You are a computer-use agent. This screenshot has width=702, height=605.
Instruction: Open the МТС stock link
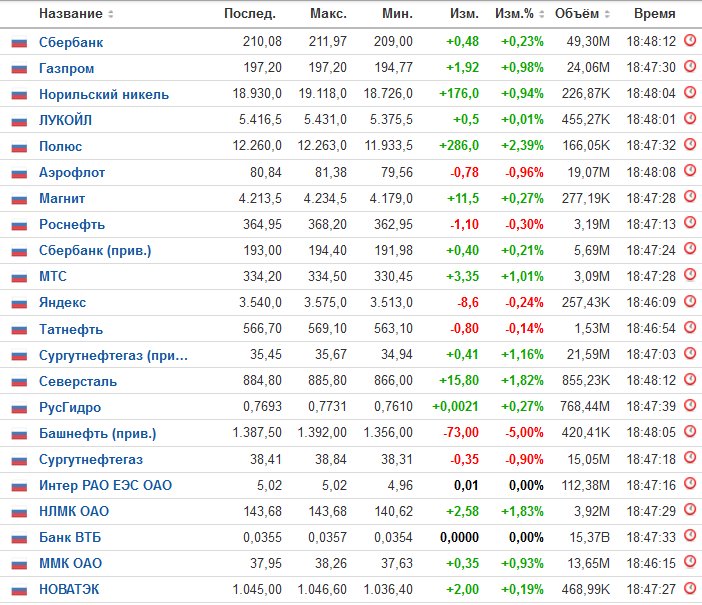tap(53, 276)
